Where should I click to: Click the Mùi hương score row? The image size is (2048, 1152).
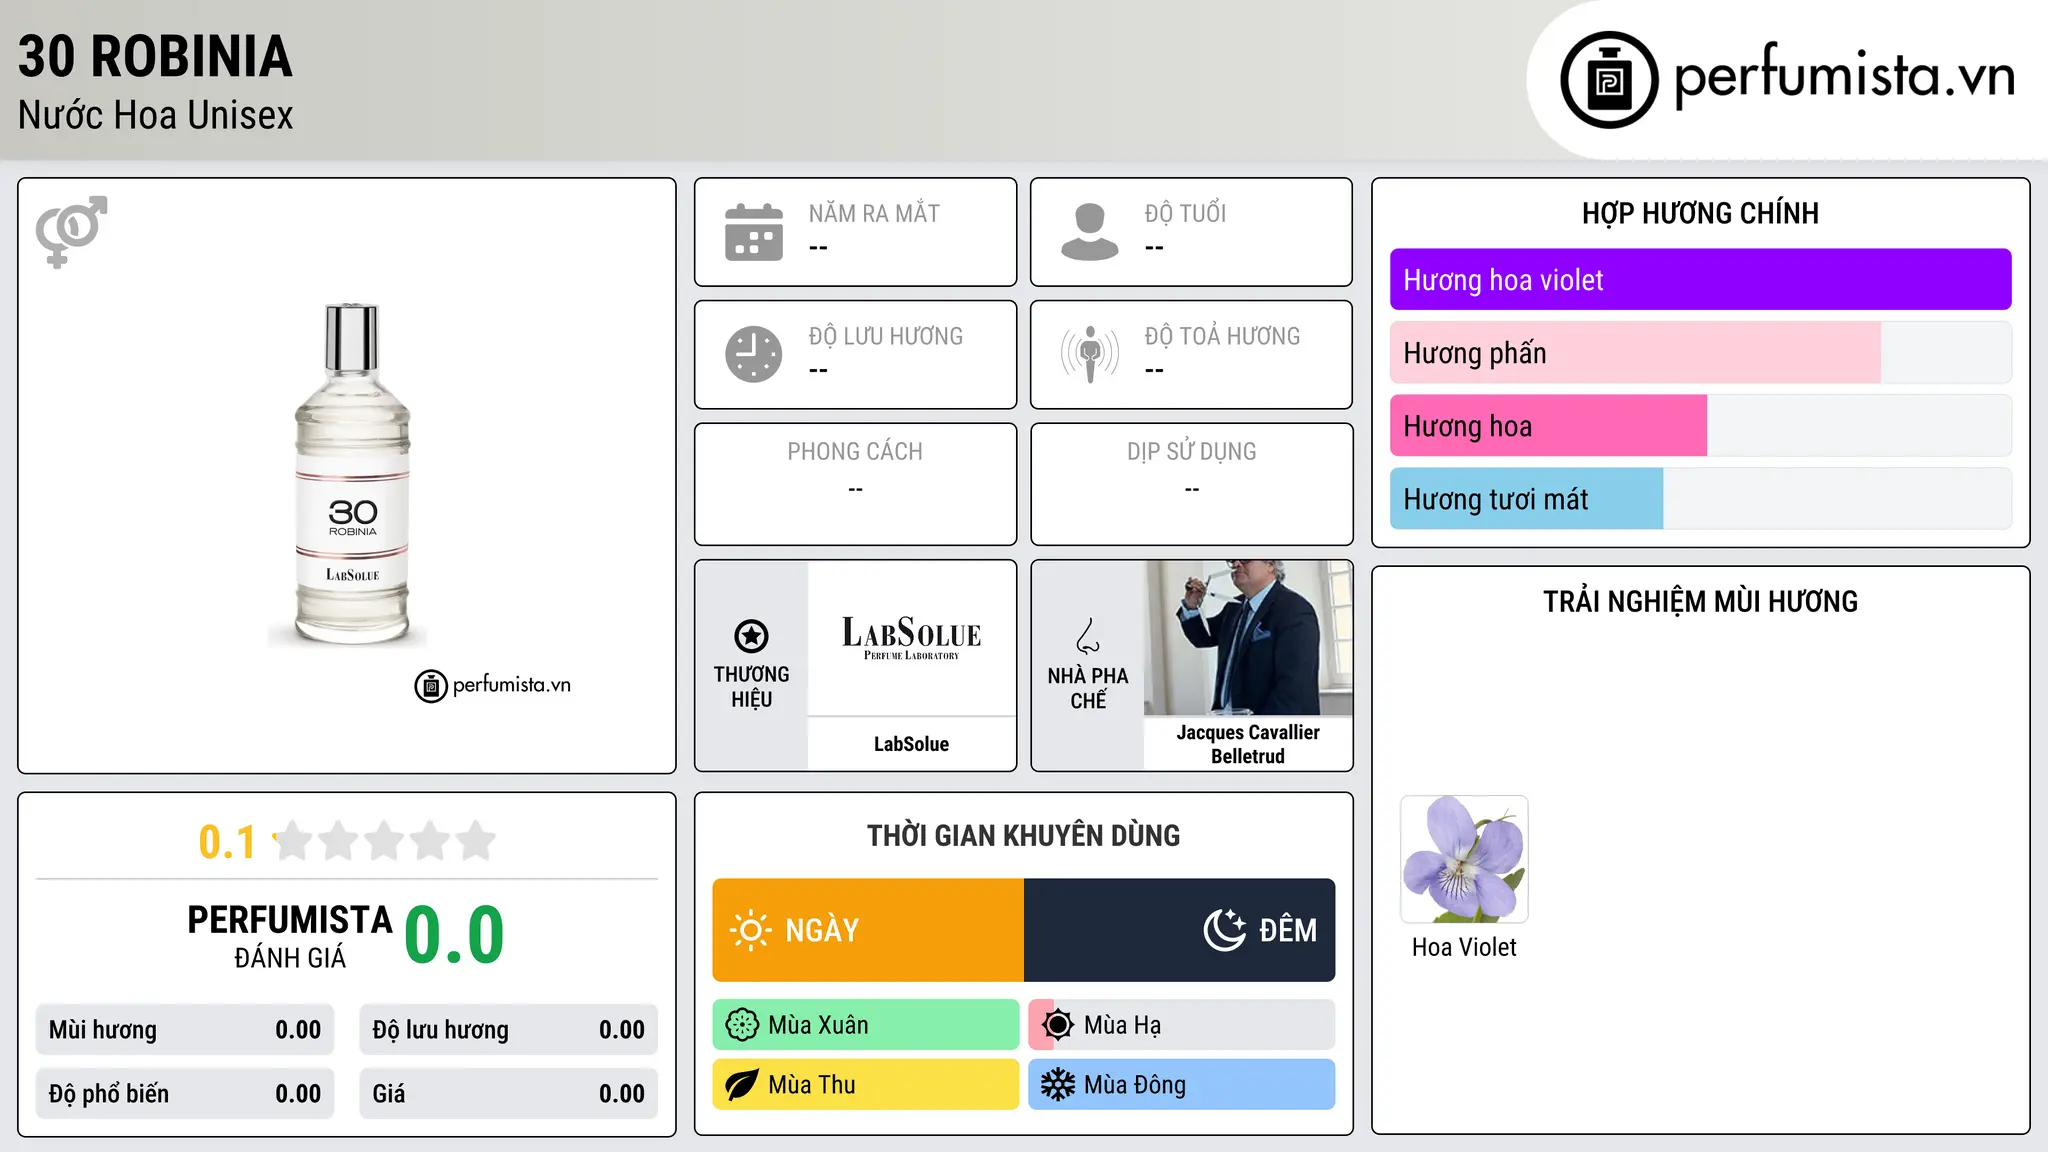(185, 1030)
